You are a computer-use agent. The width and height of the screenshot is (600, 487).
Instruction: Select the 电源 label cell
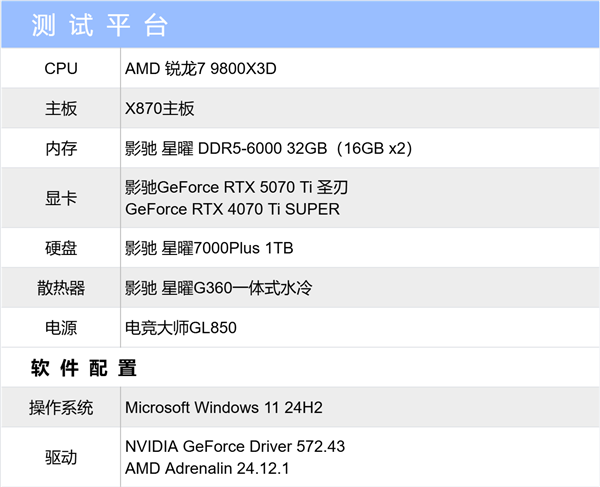click(61, 328)
